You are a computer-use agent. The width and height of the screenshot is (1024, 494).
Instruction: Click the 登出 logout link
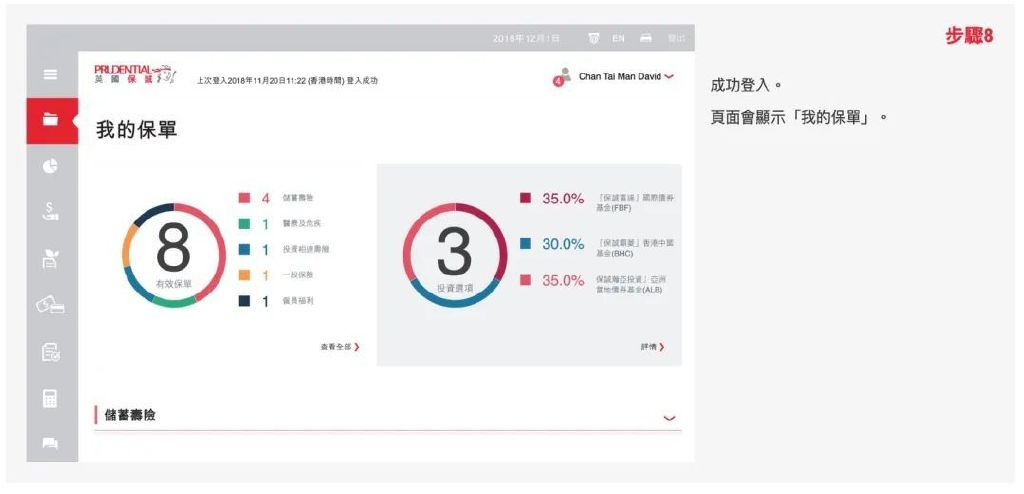click(677, 39)
